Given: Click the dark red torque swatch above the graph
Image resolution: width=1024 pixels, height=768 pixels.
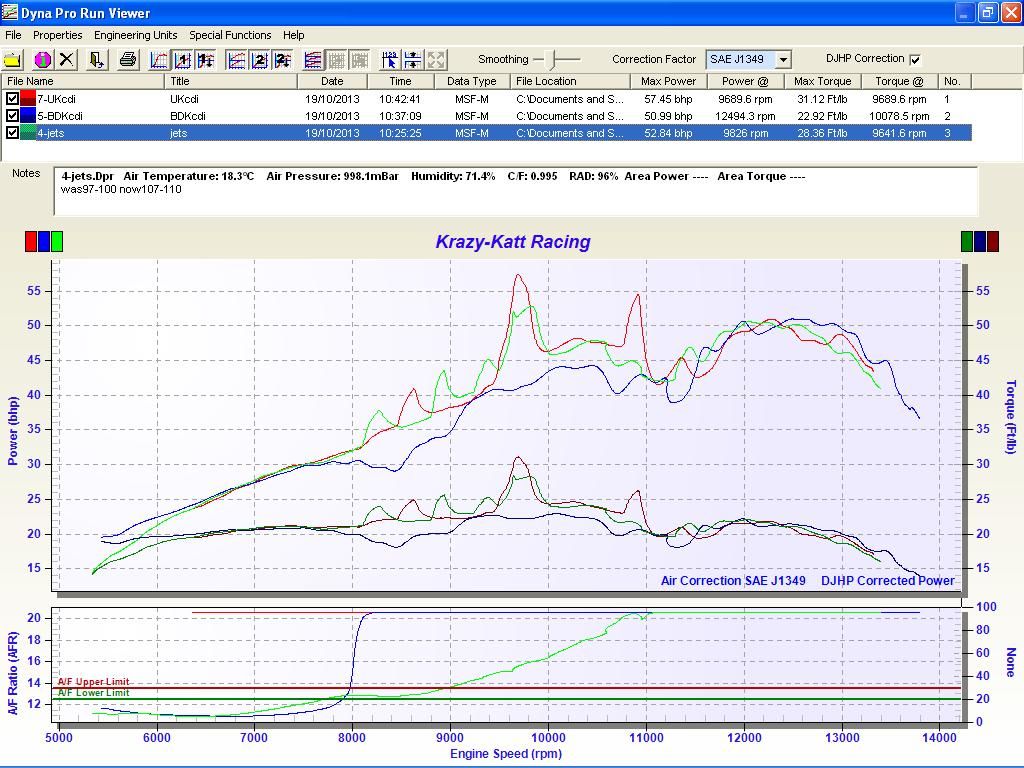Looking at the screenshot, I should (x=993, y=241).
